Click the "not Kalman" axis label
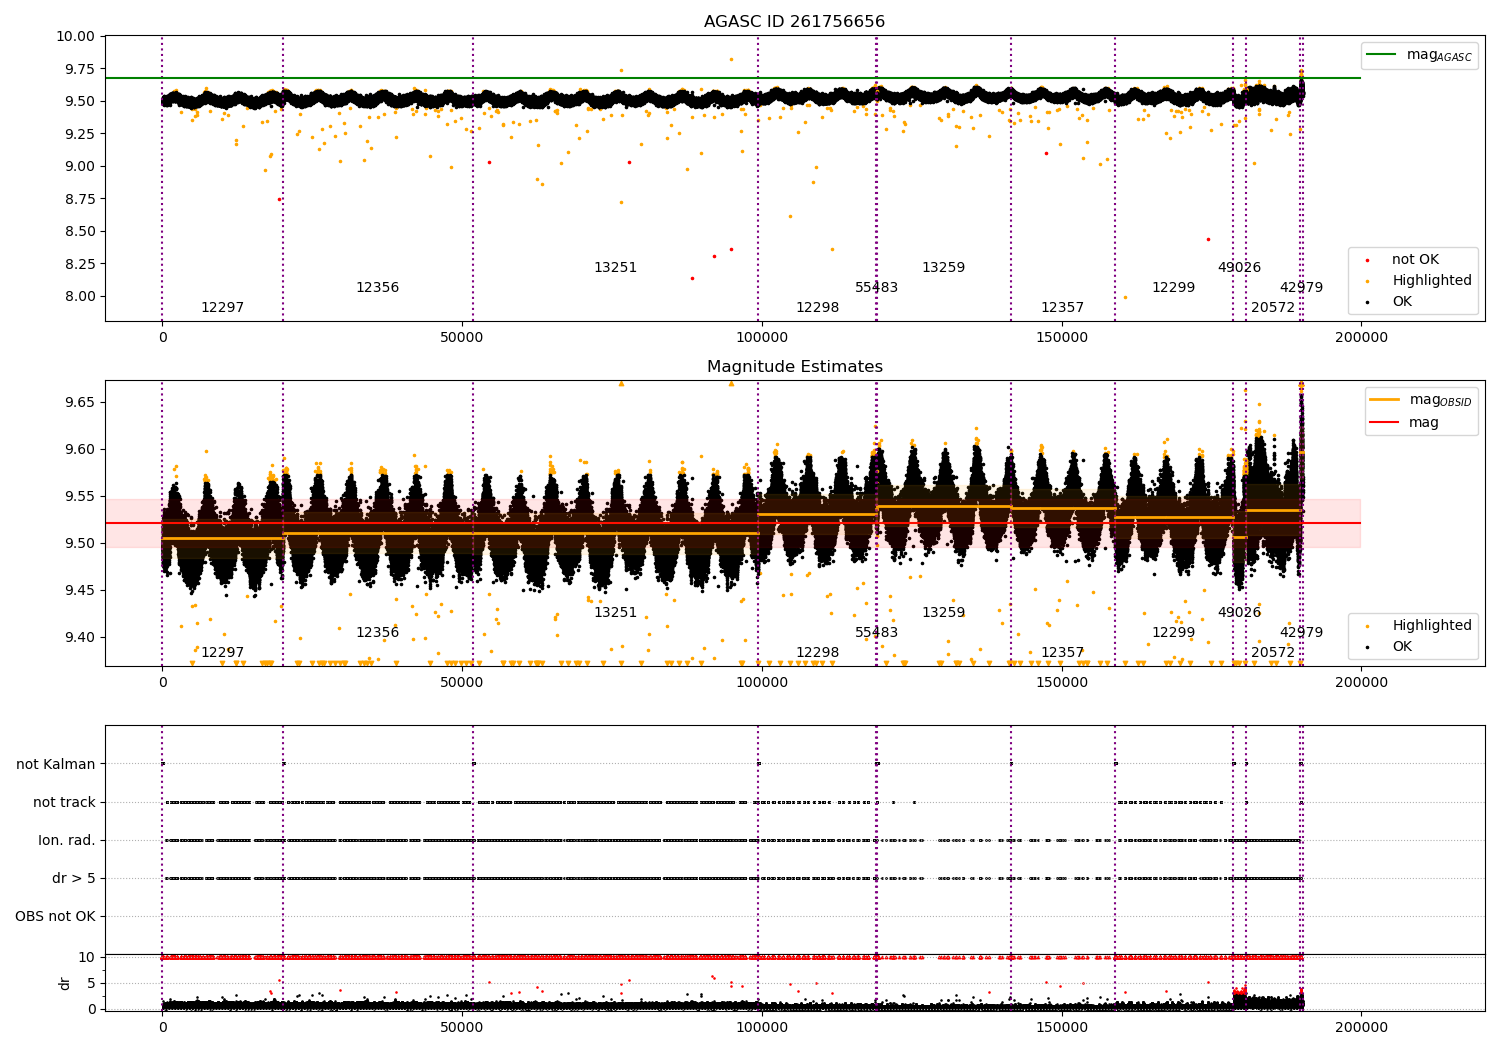1500x1050 pixels. point(56,764)
